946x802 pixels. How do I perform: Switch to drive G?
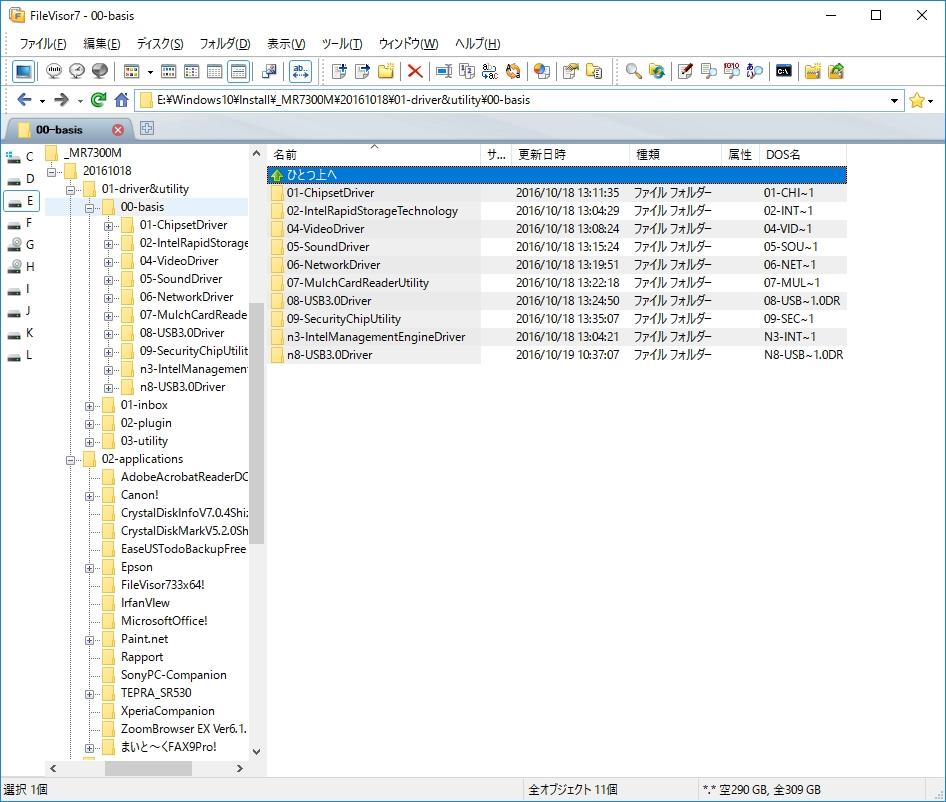click(21, 245)
